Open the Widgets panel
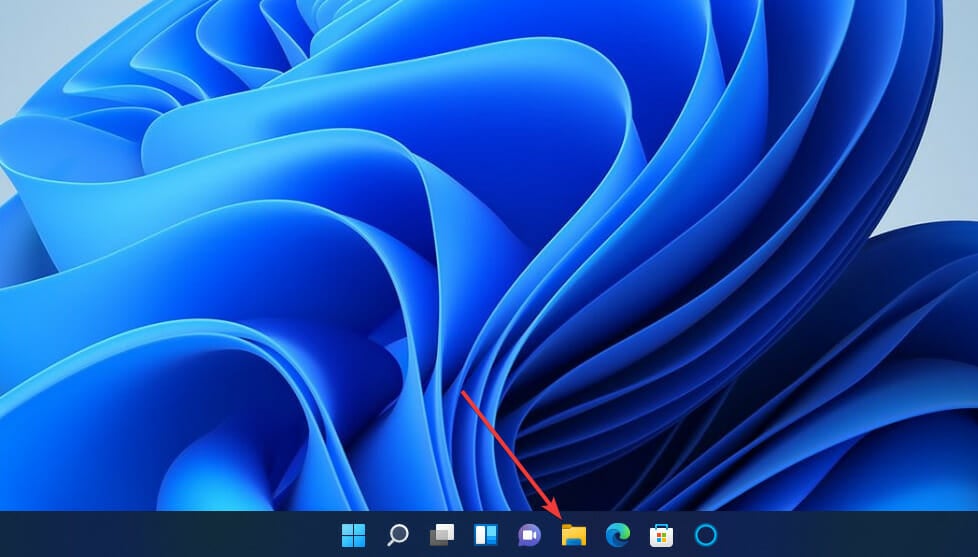Image resolution: width=978 pixels, height=557 pixels. pos(485,535)
